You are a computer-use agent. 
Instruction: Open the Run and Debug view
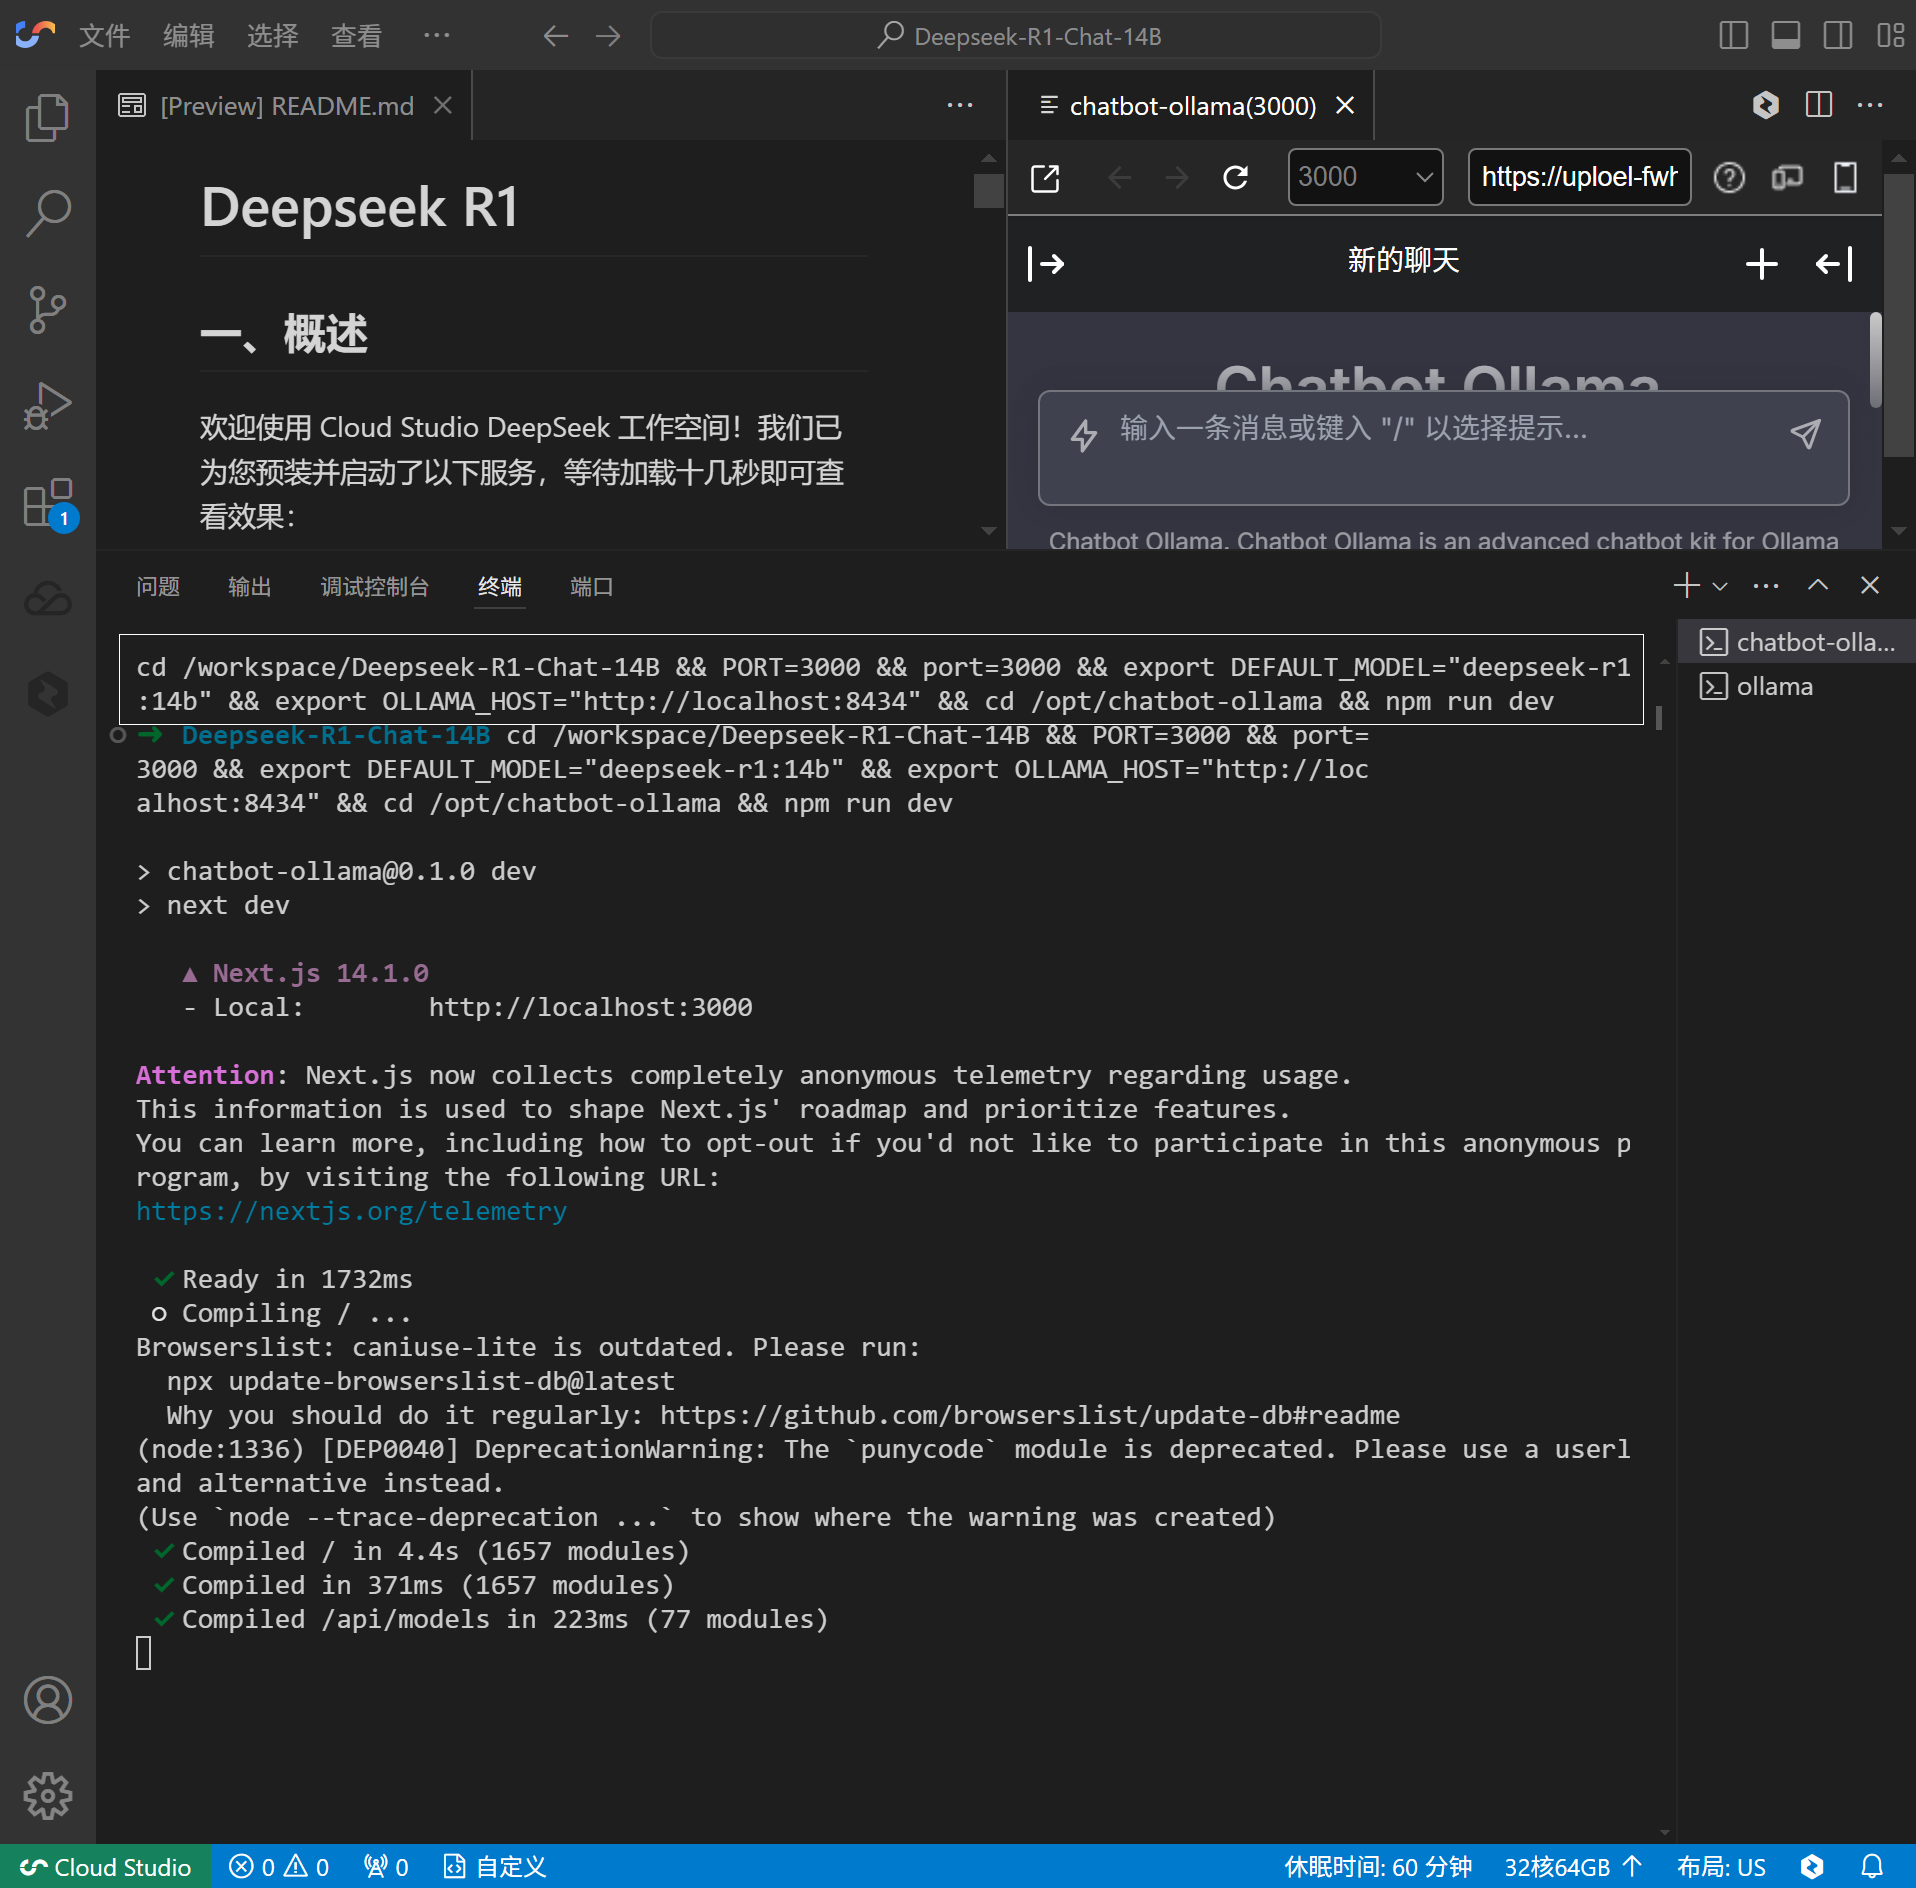[x=47, y=405]
